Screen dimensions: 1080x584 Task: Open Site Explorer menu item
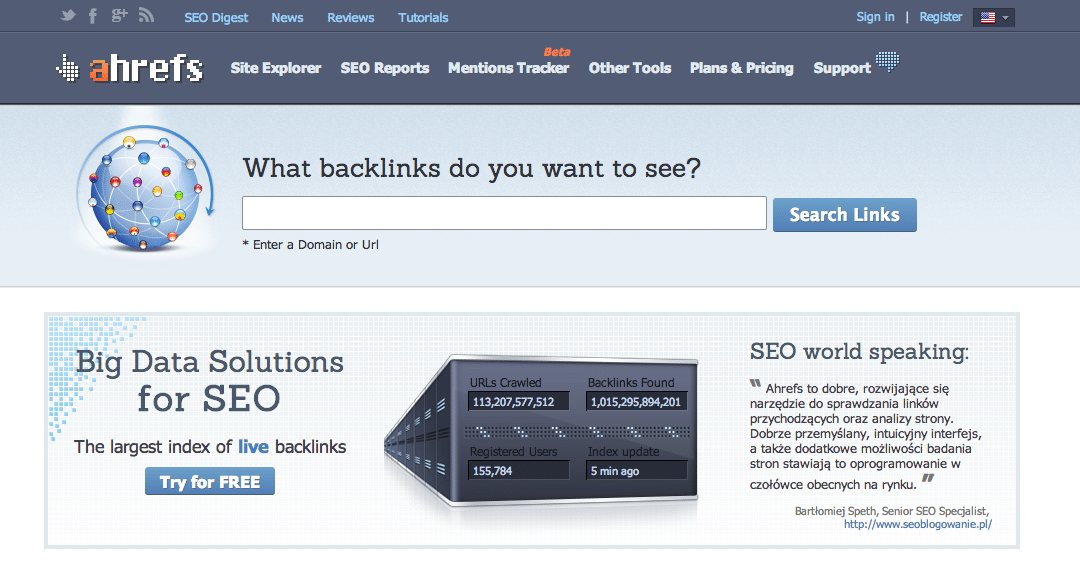276,68
